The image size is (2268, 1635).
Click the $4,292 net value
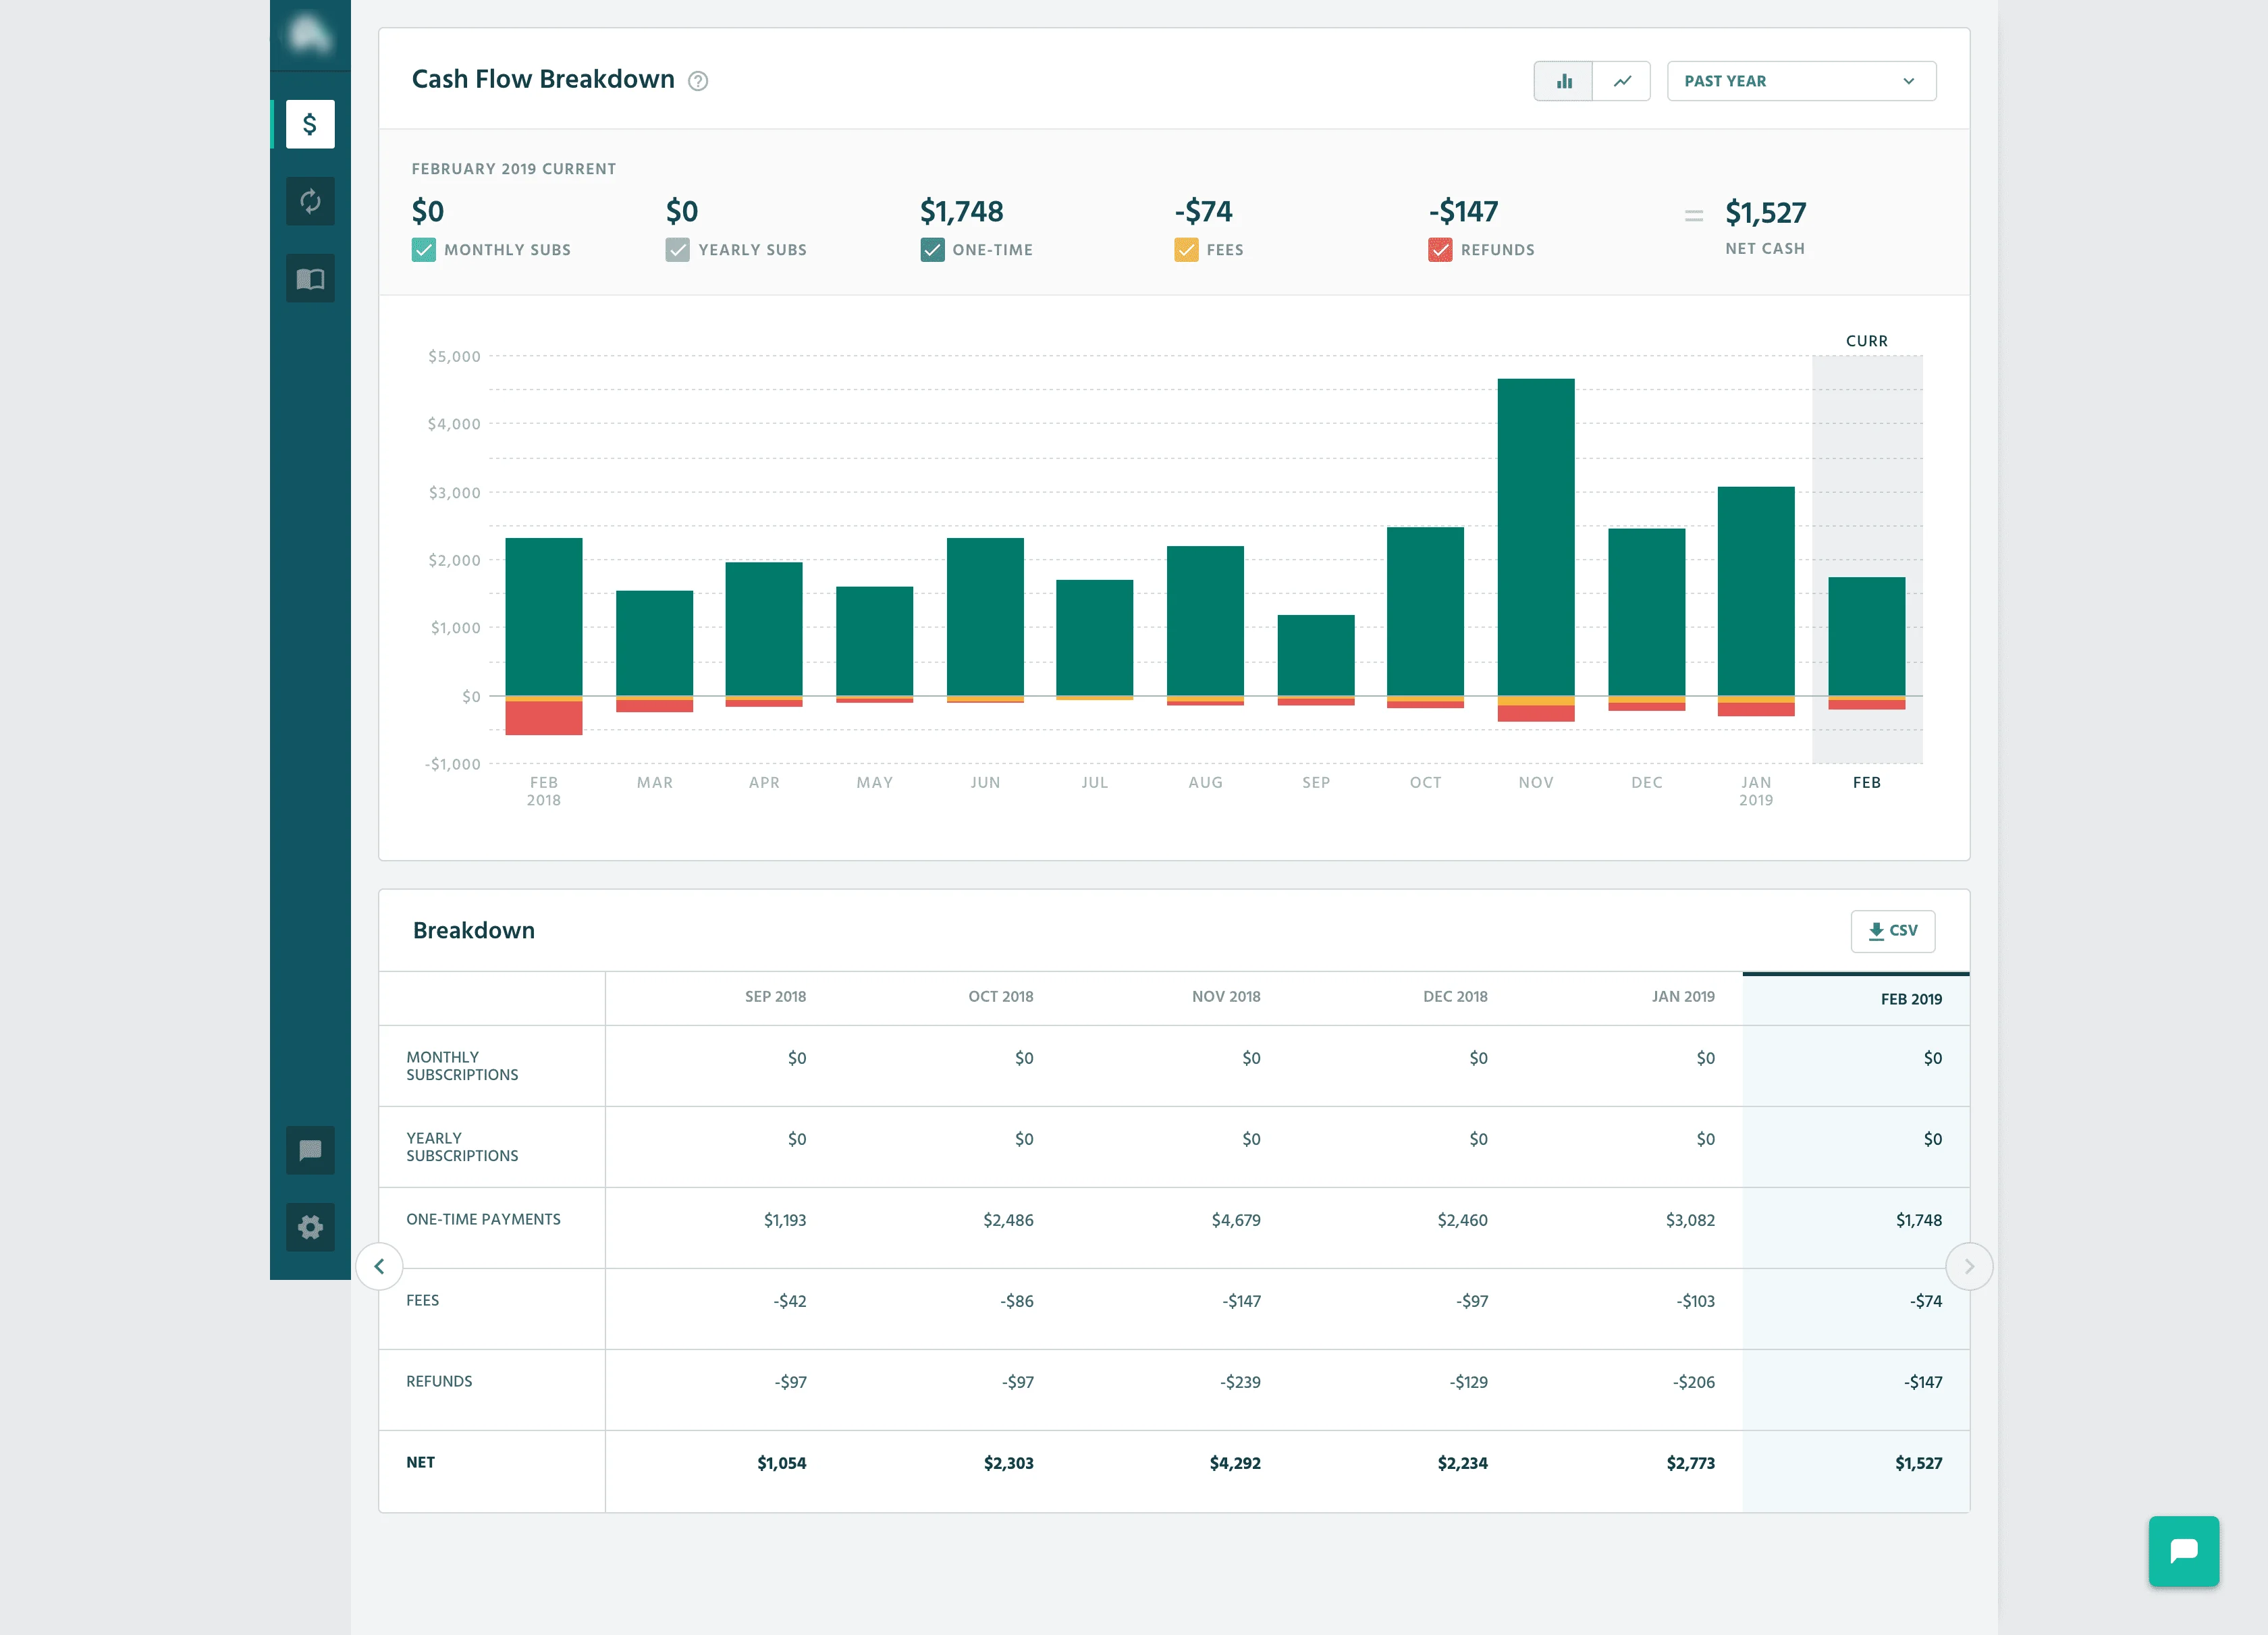[1235, 1463]
